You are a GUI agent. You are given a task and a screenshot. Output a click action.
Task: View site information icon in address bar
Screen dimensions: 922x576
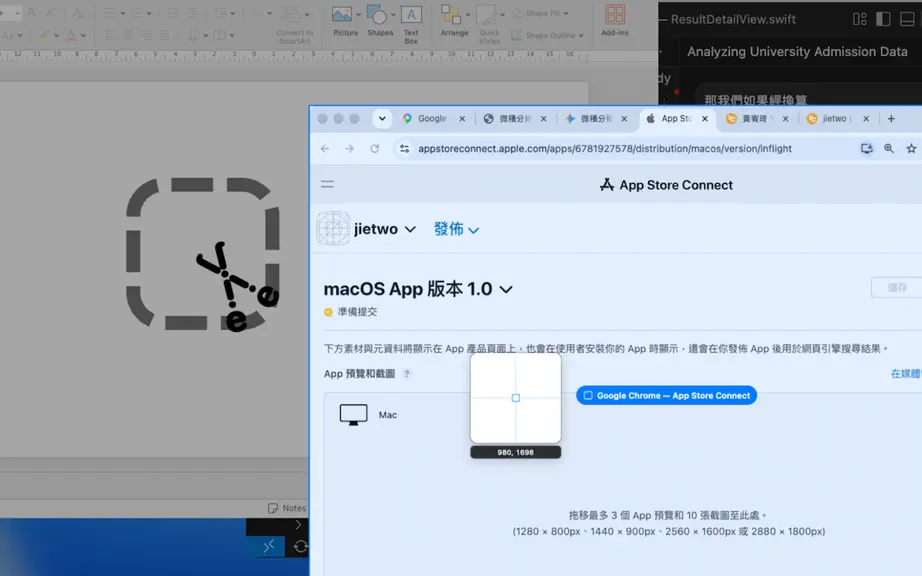(405, 149)
